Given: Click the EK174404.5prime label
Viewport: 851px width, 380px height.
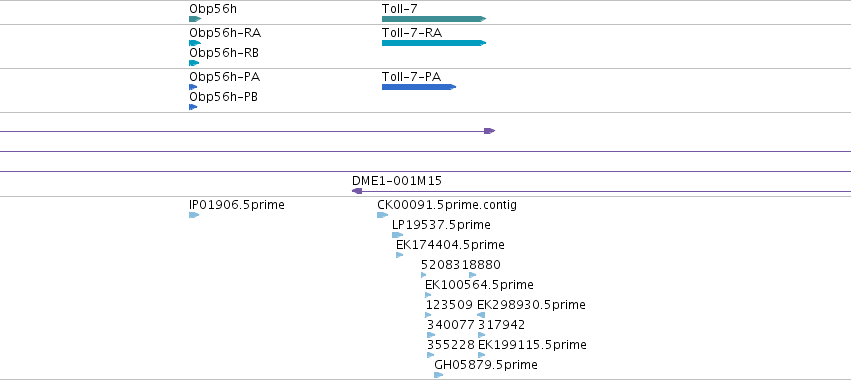Looking at the screenshot, I should [450, 245].
